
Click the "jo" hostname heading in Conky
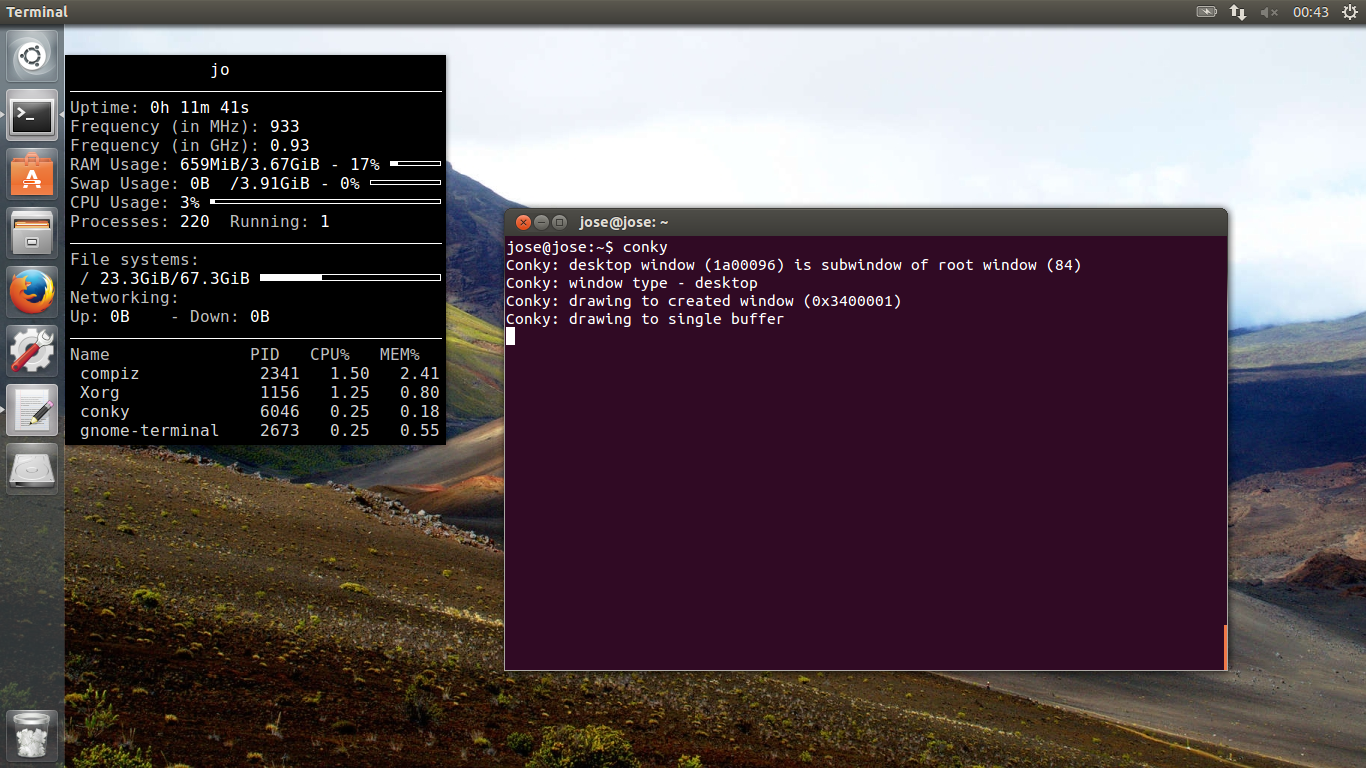click(220, 70)
